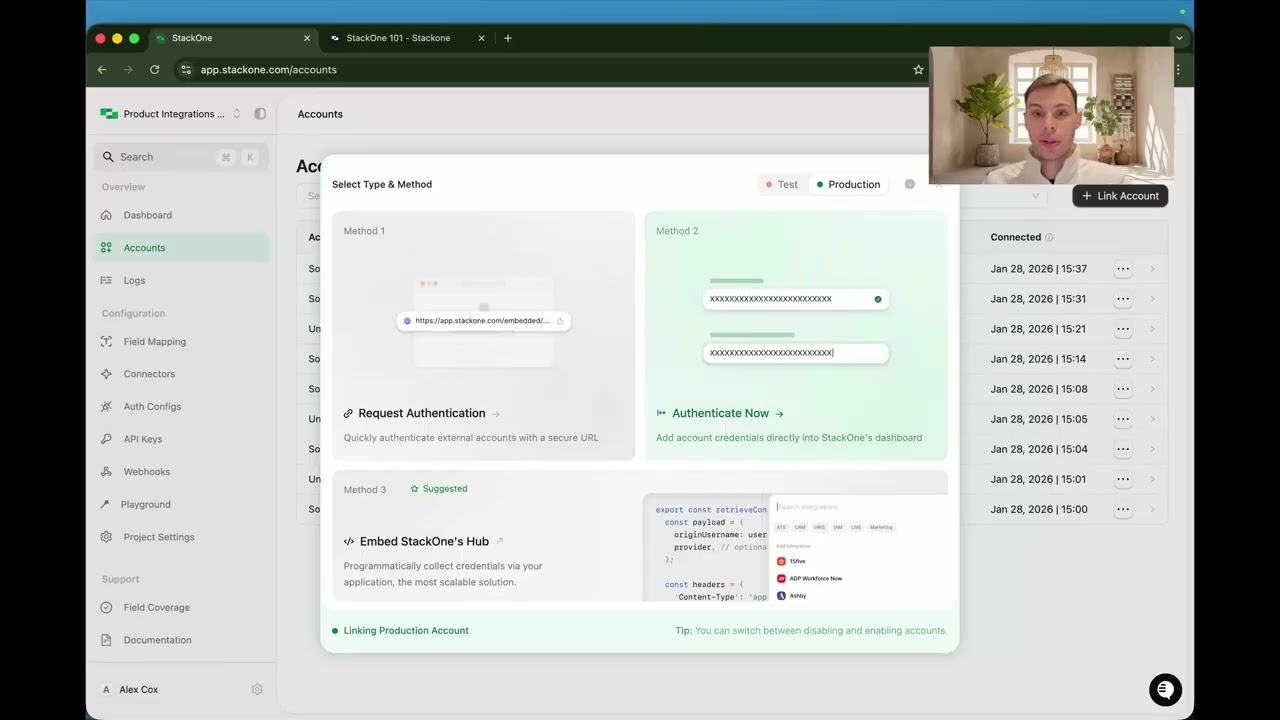This screenshot has height=720, width=1280.
Task: Click the Dashboard home icon
Action: 106,215
